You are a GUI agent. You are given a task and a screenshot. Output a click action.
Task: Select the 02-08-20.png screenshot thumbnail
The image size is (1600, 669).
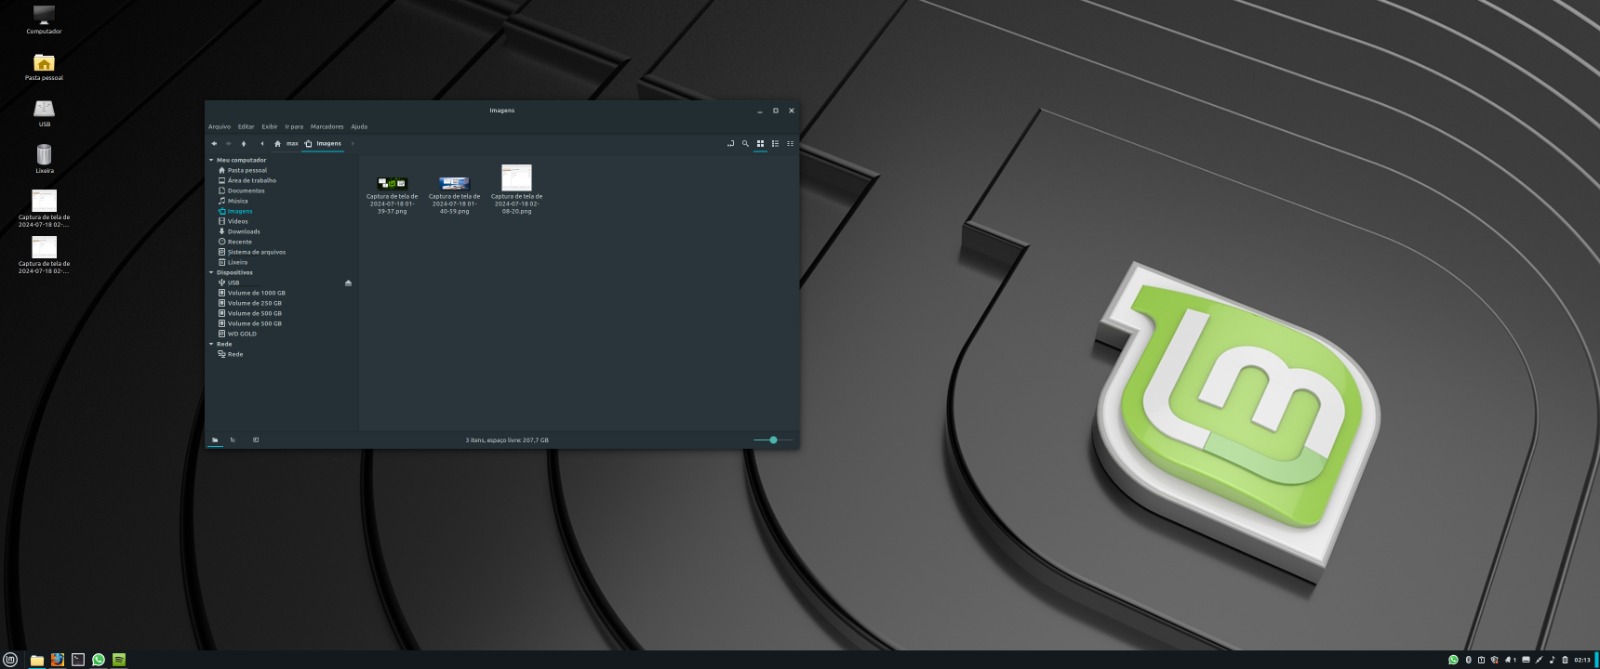[516, 177]
